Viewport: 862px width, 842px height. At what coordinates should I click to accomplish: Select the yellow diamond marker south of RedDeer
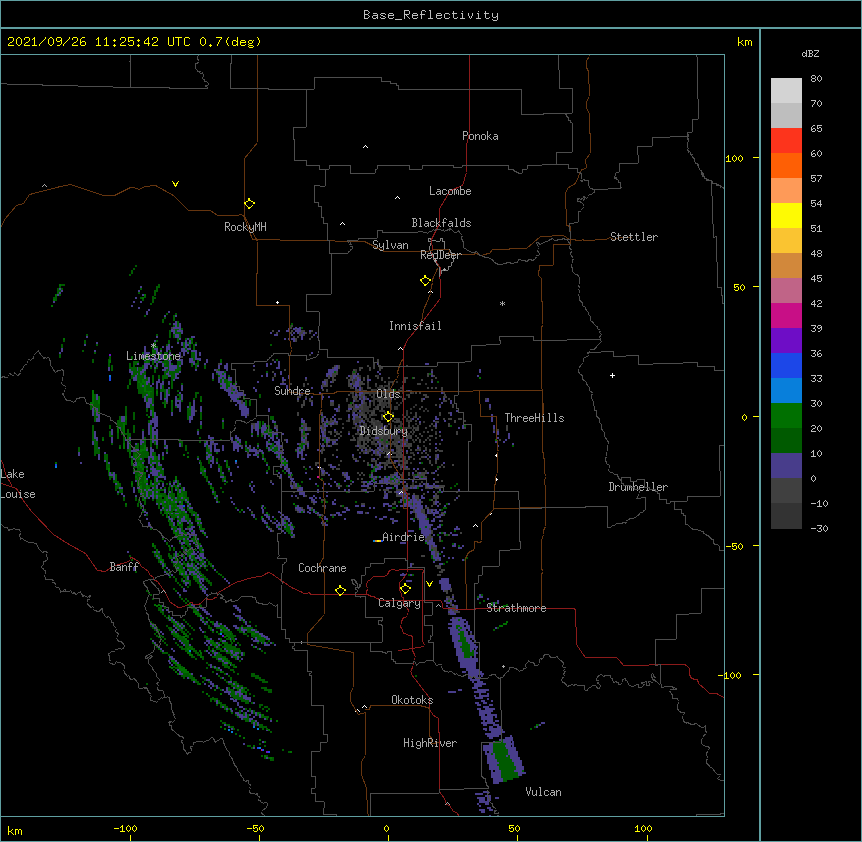pyautogui.click(x=425, y=281)
